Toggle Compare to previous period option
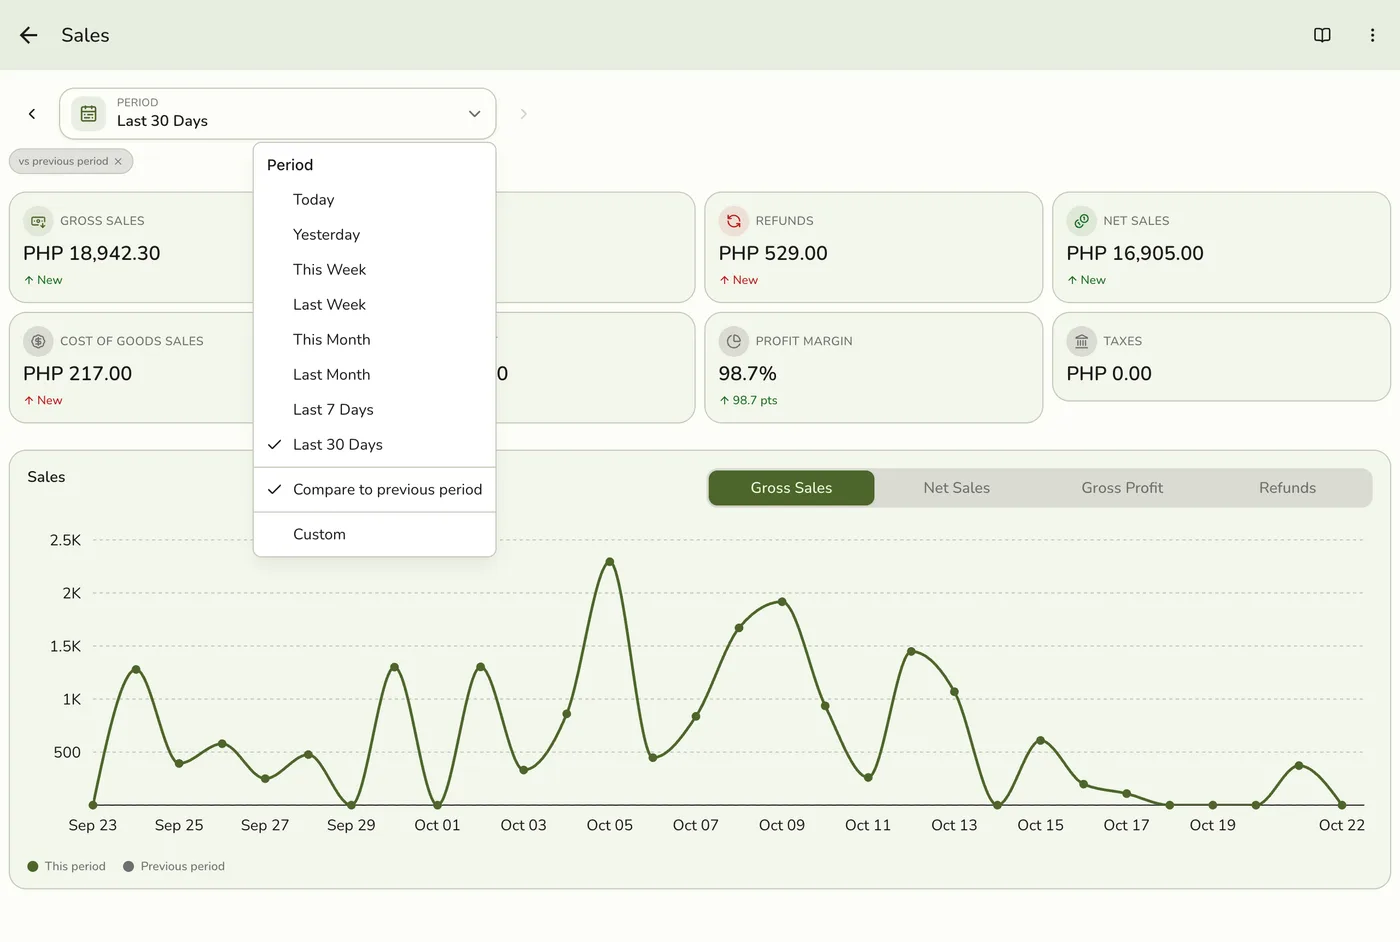 pos(375,490)
